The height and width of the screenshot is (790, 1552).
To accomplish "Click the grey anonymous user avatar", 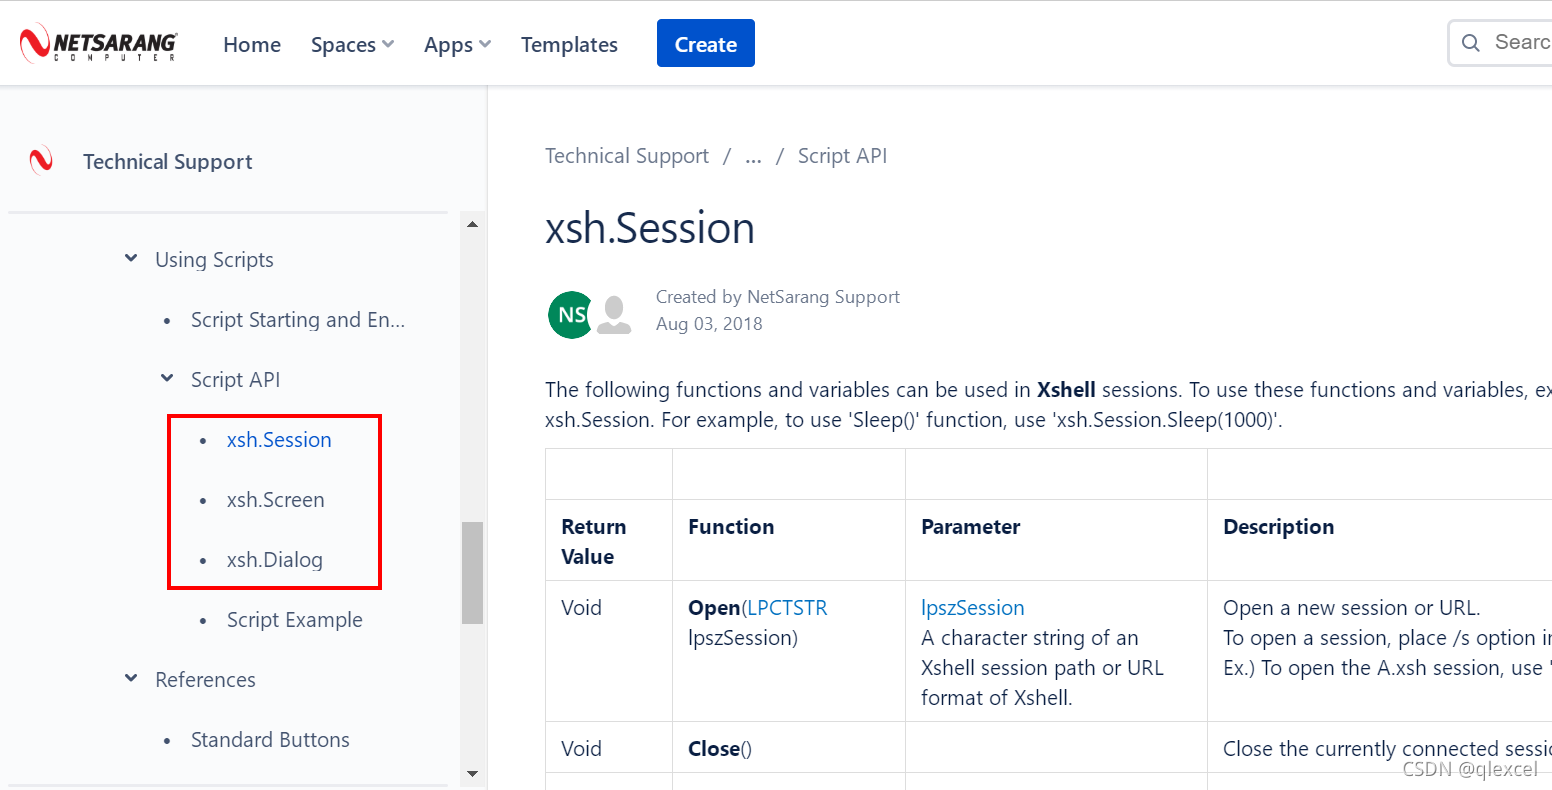I will [614, 315].
